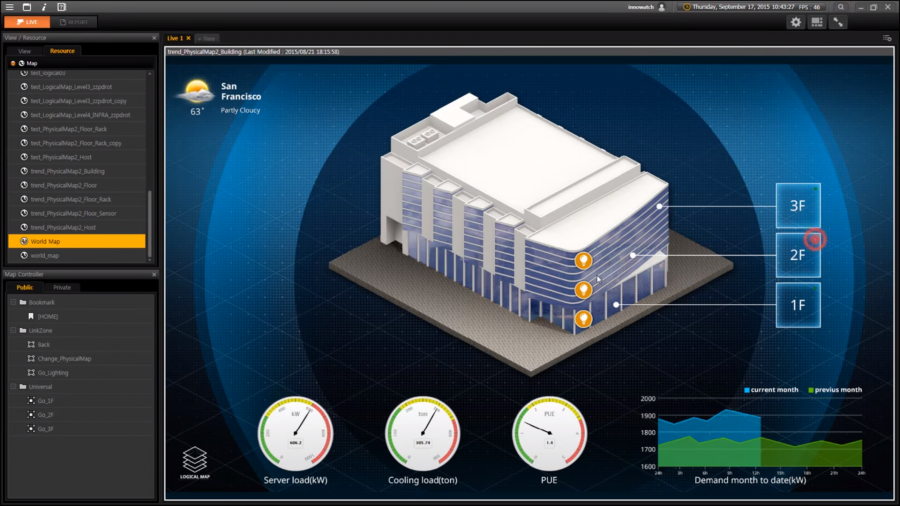Select Change_PhysicalMap link zone

coord(64,359)
